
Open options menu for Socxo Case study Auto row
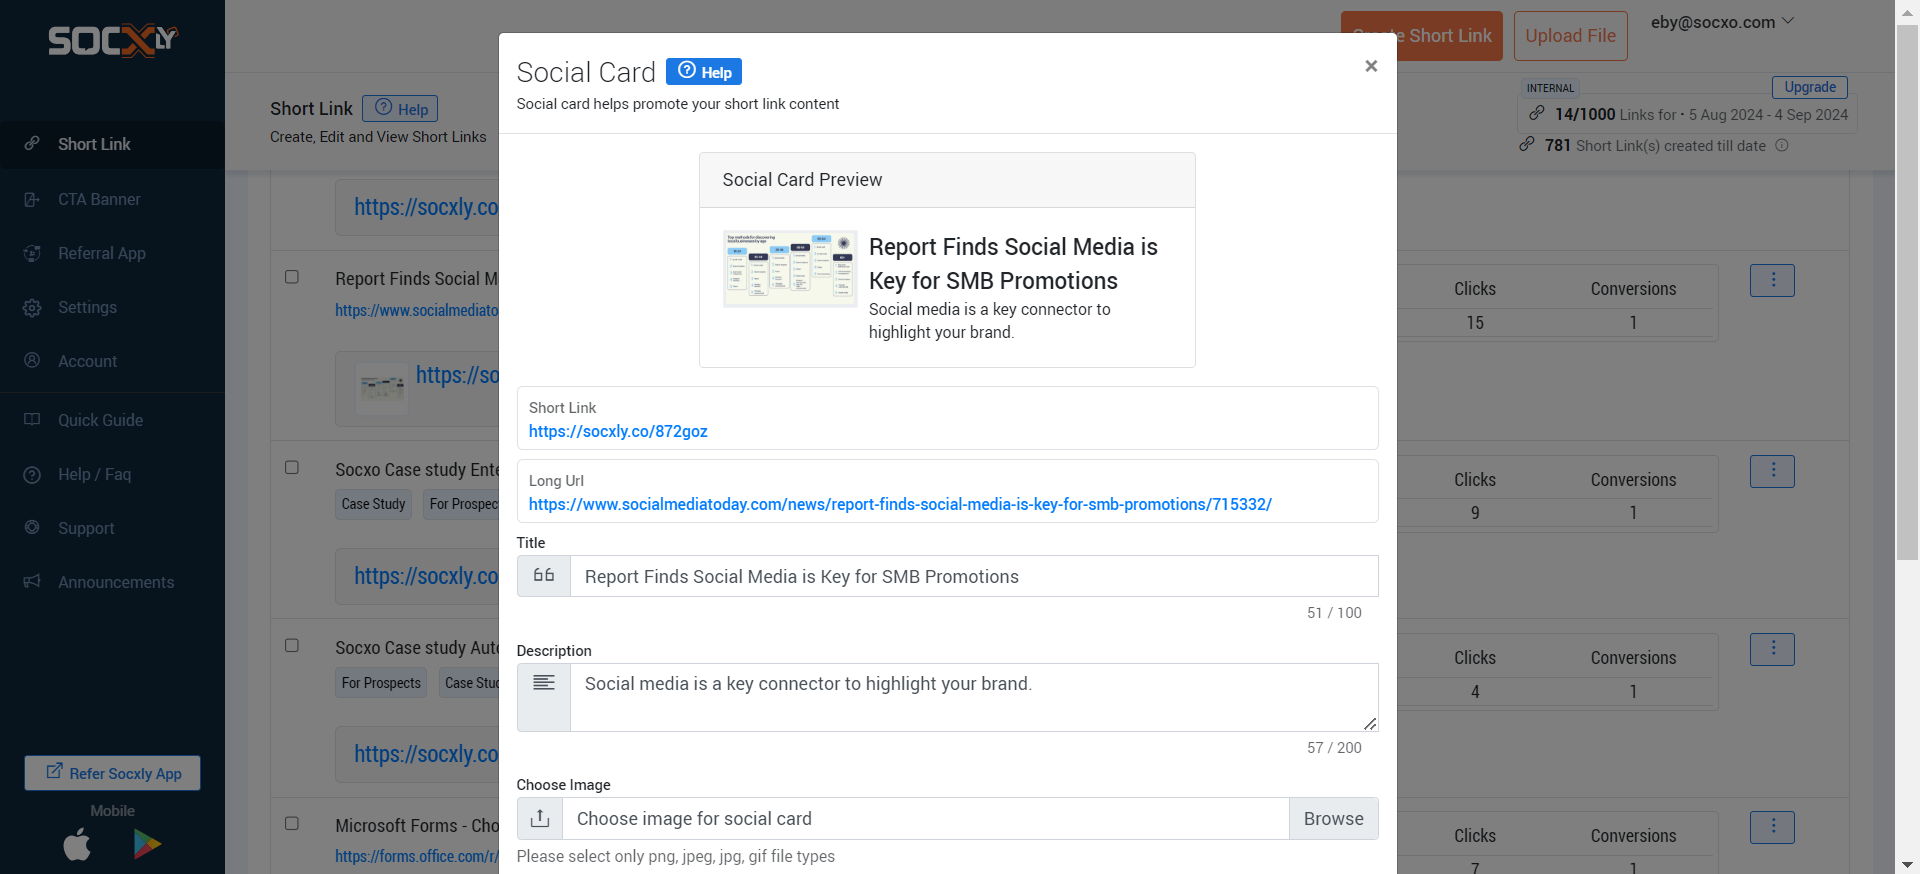[x=1772, y=650]
